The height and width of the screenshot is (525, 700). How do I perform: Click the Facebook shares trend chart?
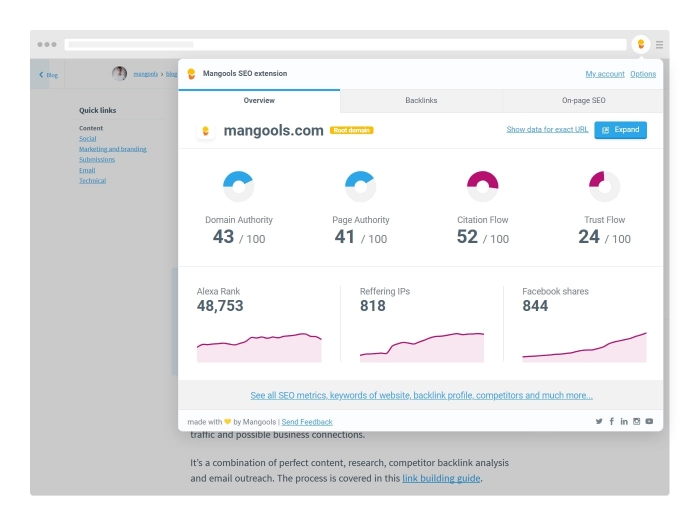[x=584, y=347]
